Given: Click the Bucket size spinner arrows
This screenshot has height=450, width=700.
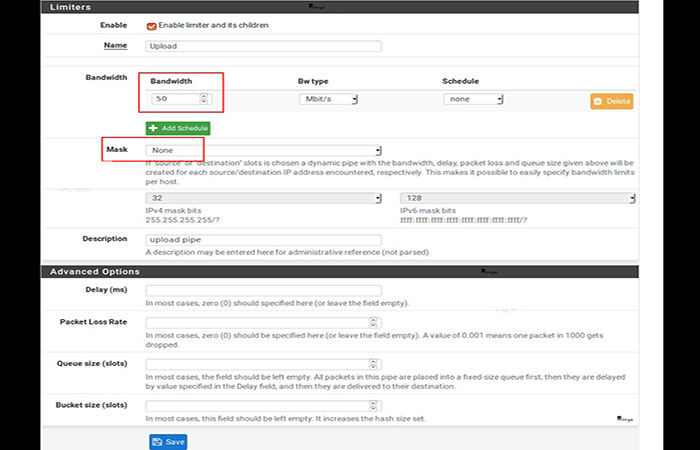Looking at the screenshot, I should tap(374, 406).
